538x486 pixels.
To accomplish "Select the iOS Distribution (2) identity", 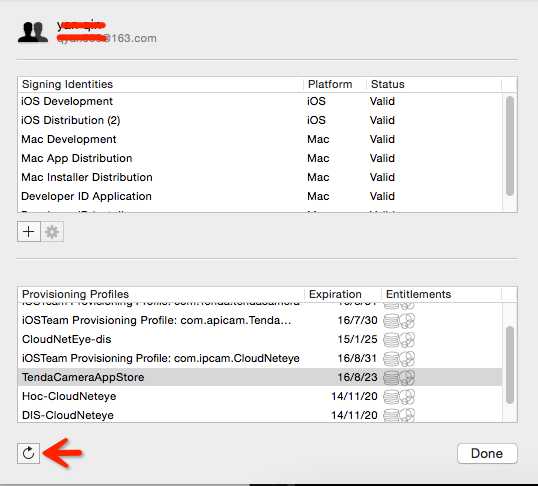I will pos(260,120).
